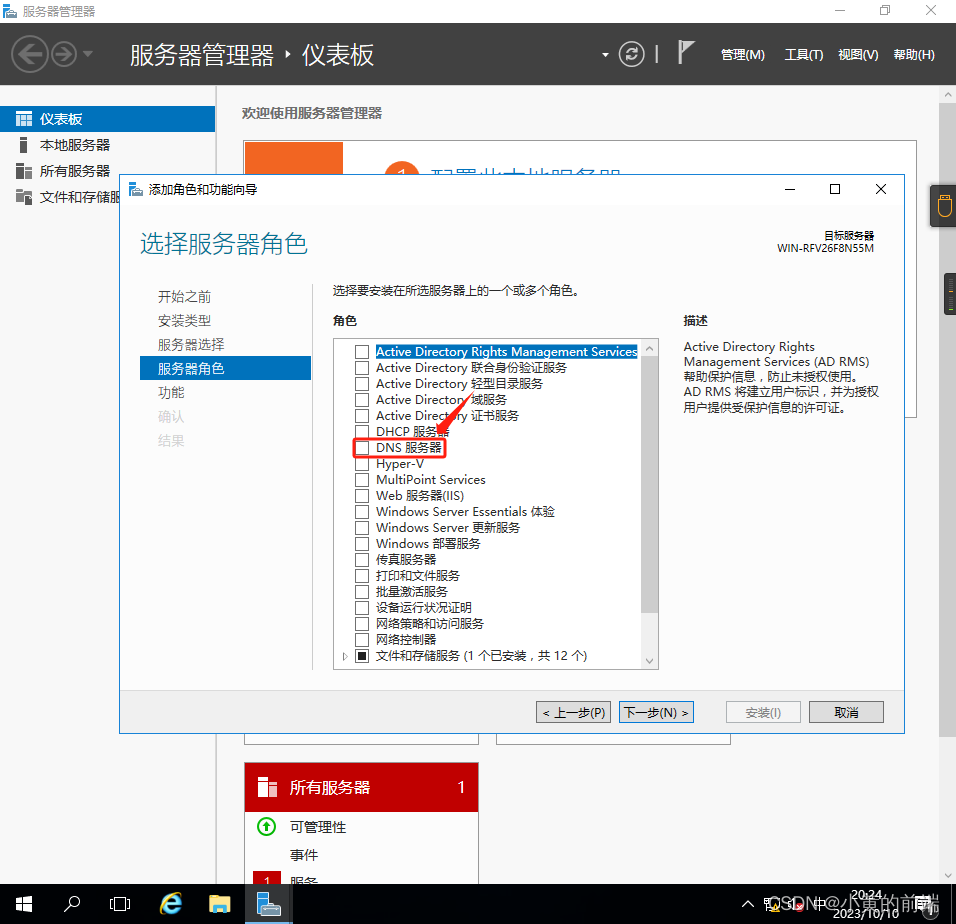This screenshot has width=956, height=924.
Task: Check Windows Server Essentials 体验
Action: [x=362, y=511]
